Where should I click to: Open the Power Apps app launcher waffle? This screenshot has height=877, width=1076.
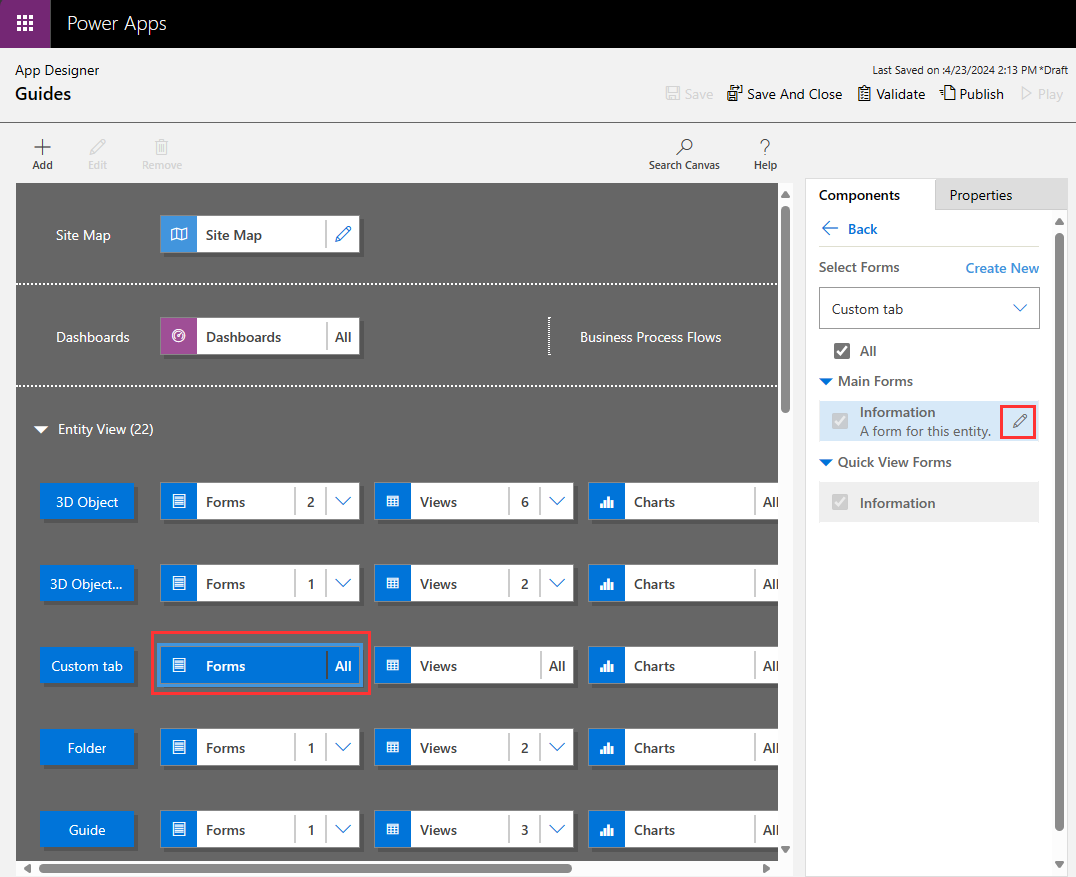pyautogui.click(x=25, y=23)
